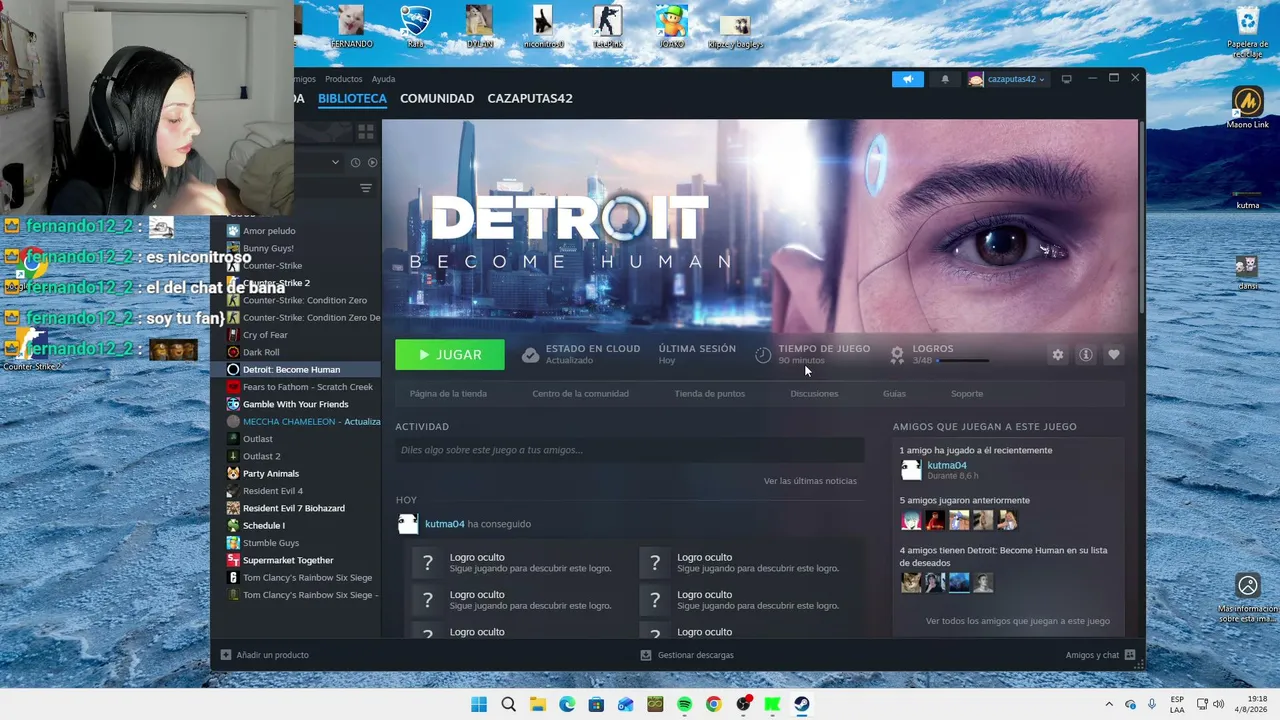Open the LeePink desktop shortcut
This screenshot has height=720, width=1280.
coord(607,27)
